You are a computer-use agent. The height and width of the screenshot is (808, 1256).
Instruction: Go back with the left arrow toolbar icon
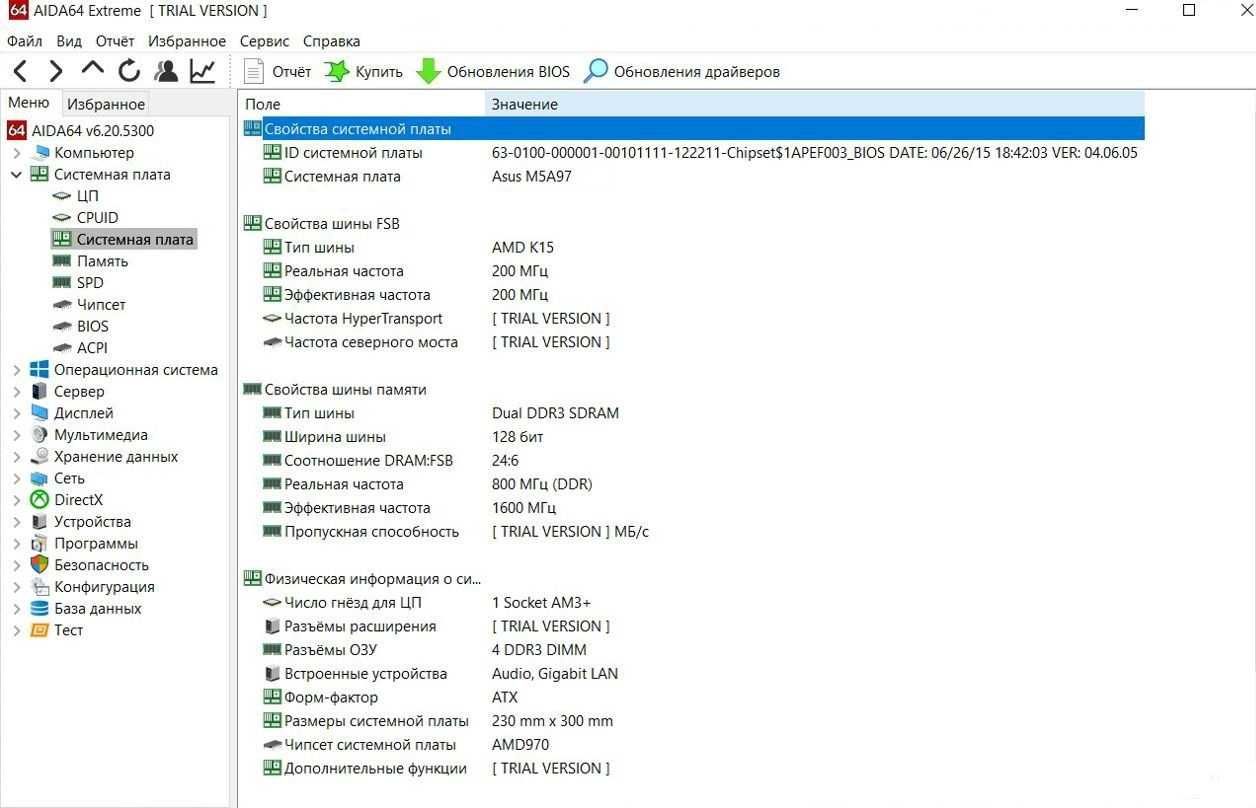(20, 71)
